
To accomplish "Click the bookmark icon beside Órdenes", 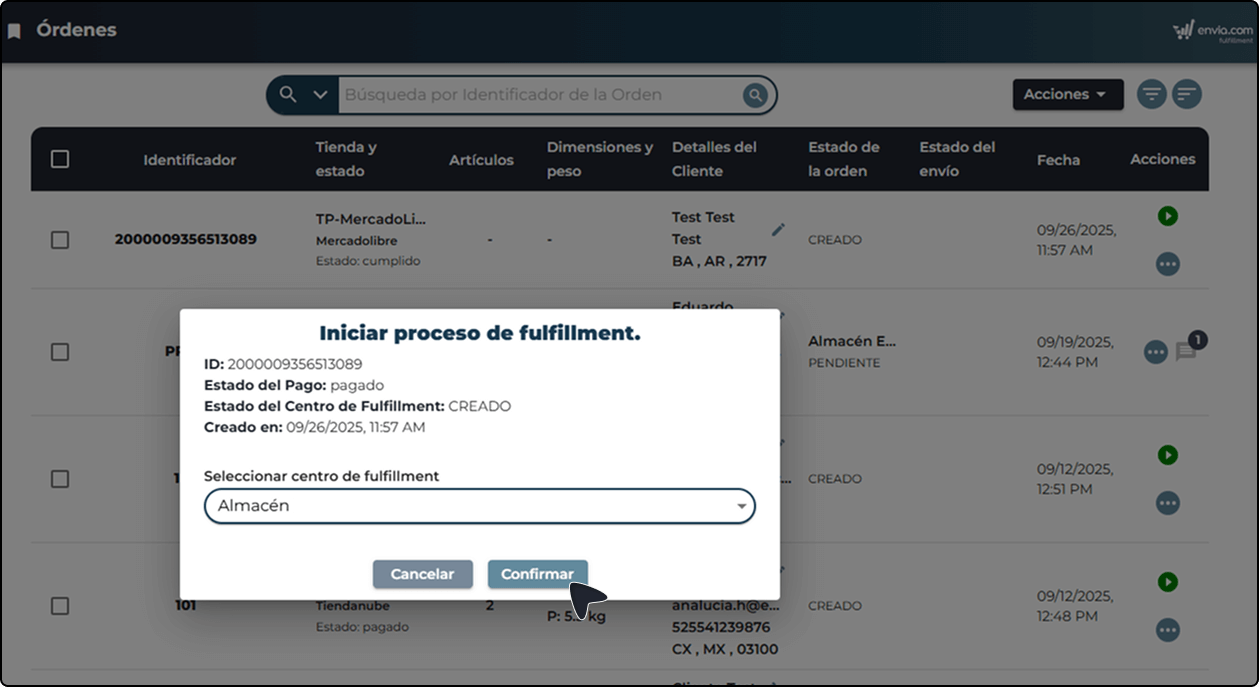I will 14,31.
